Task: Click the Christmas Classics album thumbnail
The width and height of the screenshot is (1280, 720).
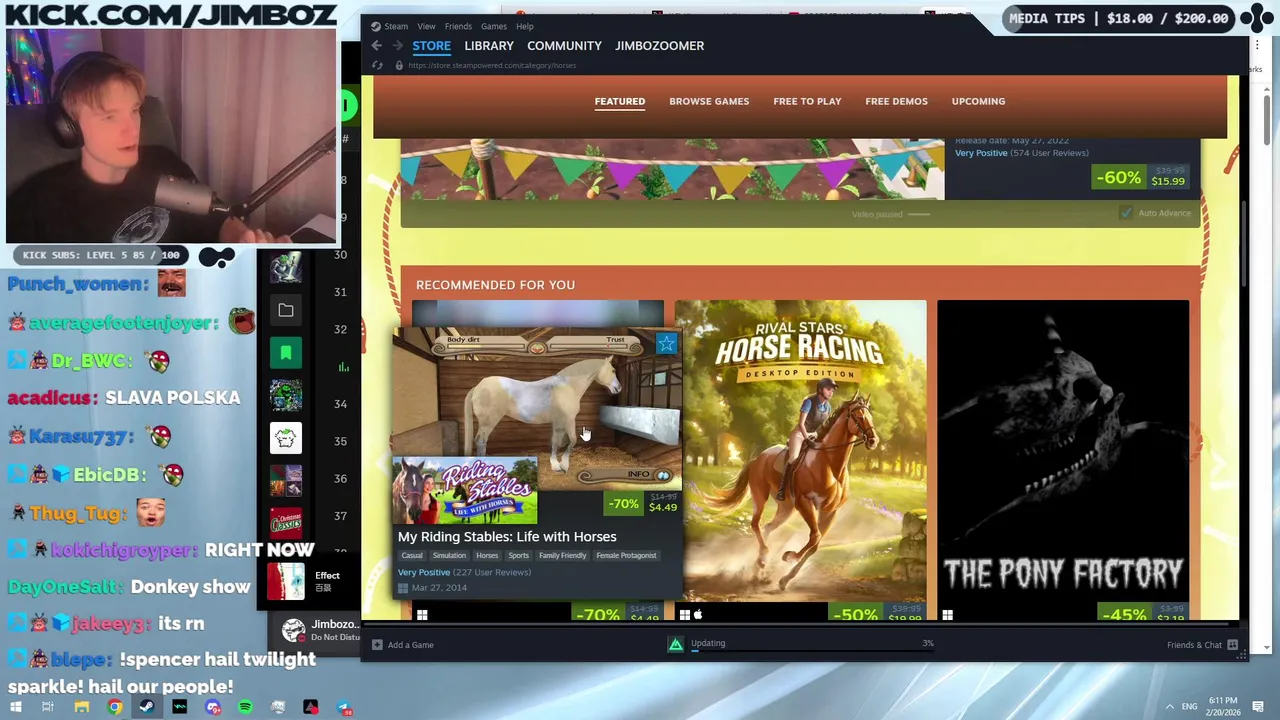Action: coord(286,522)
